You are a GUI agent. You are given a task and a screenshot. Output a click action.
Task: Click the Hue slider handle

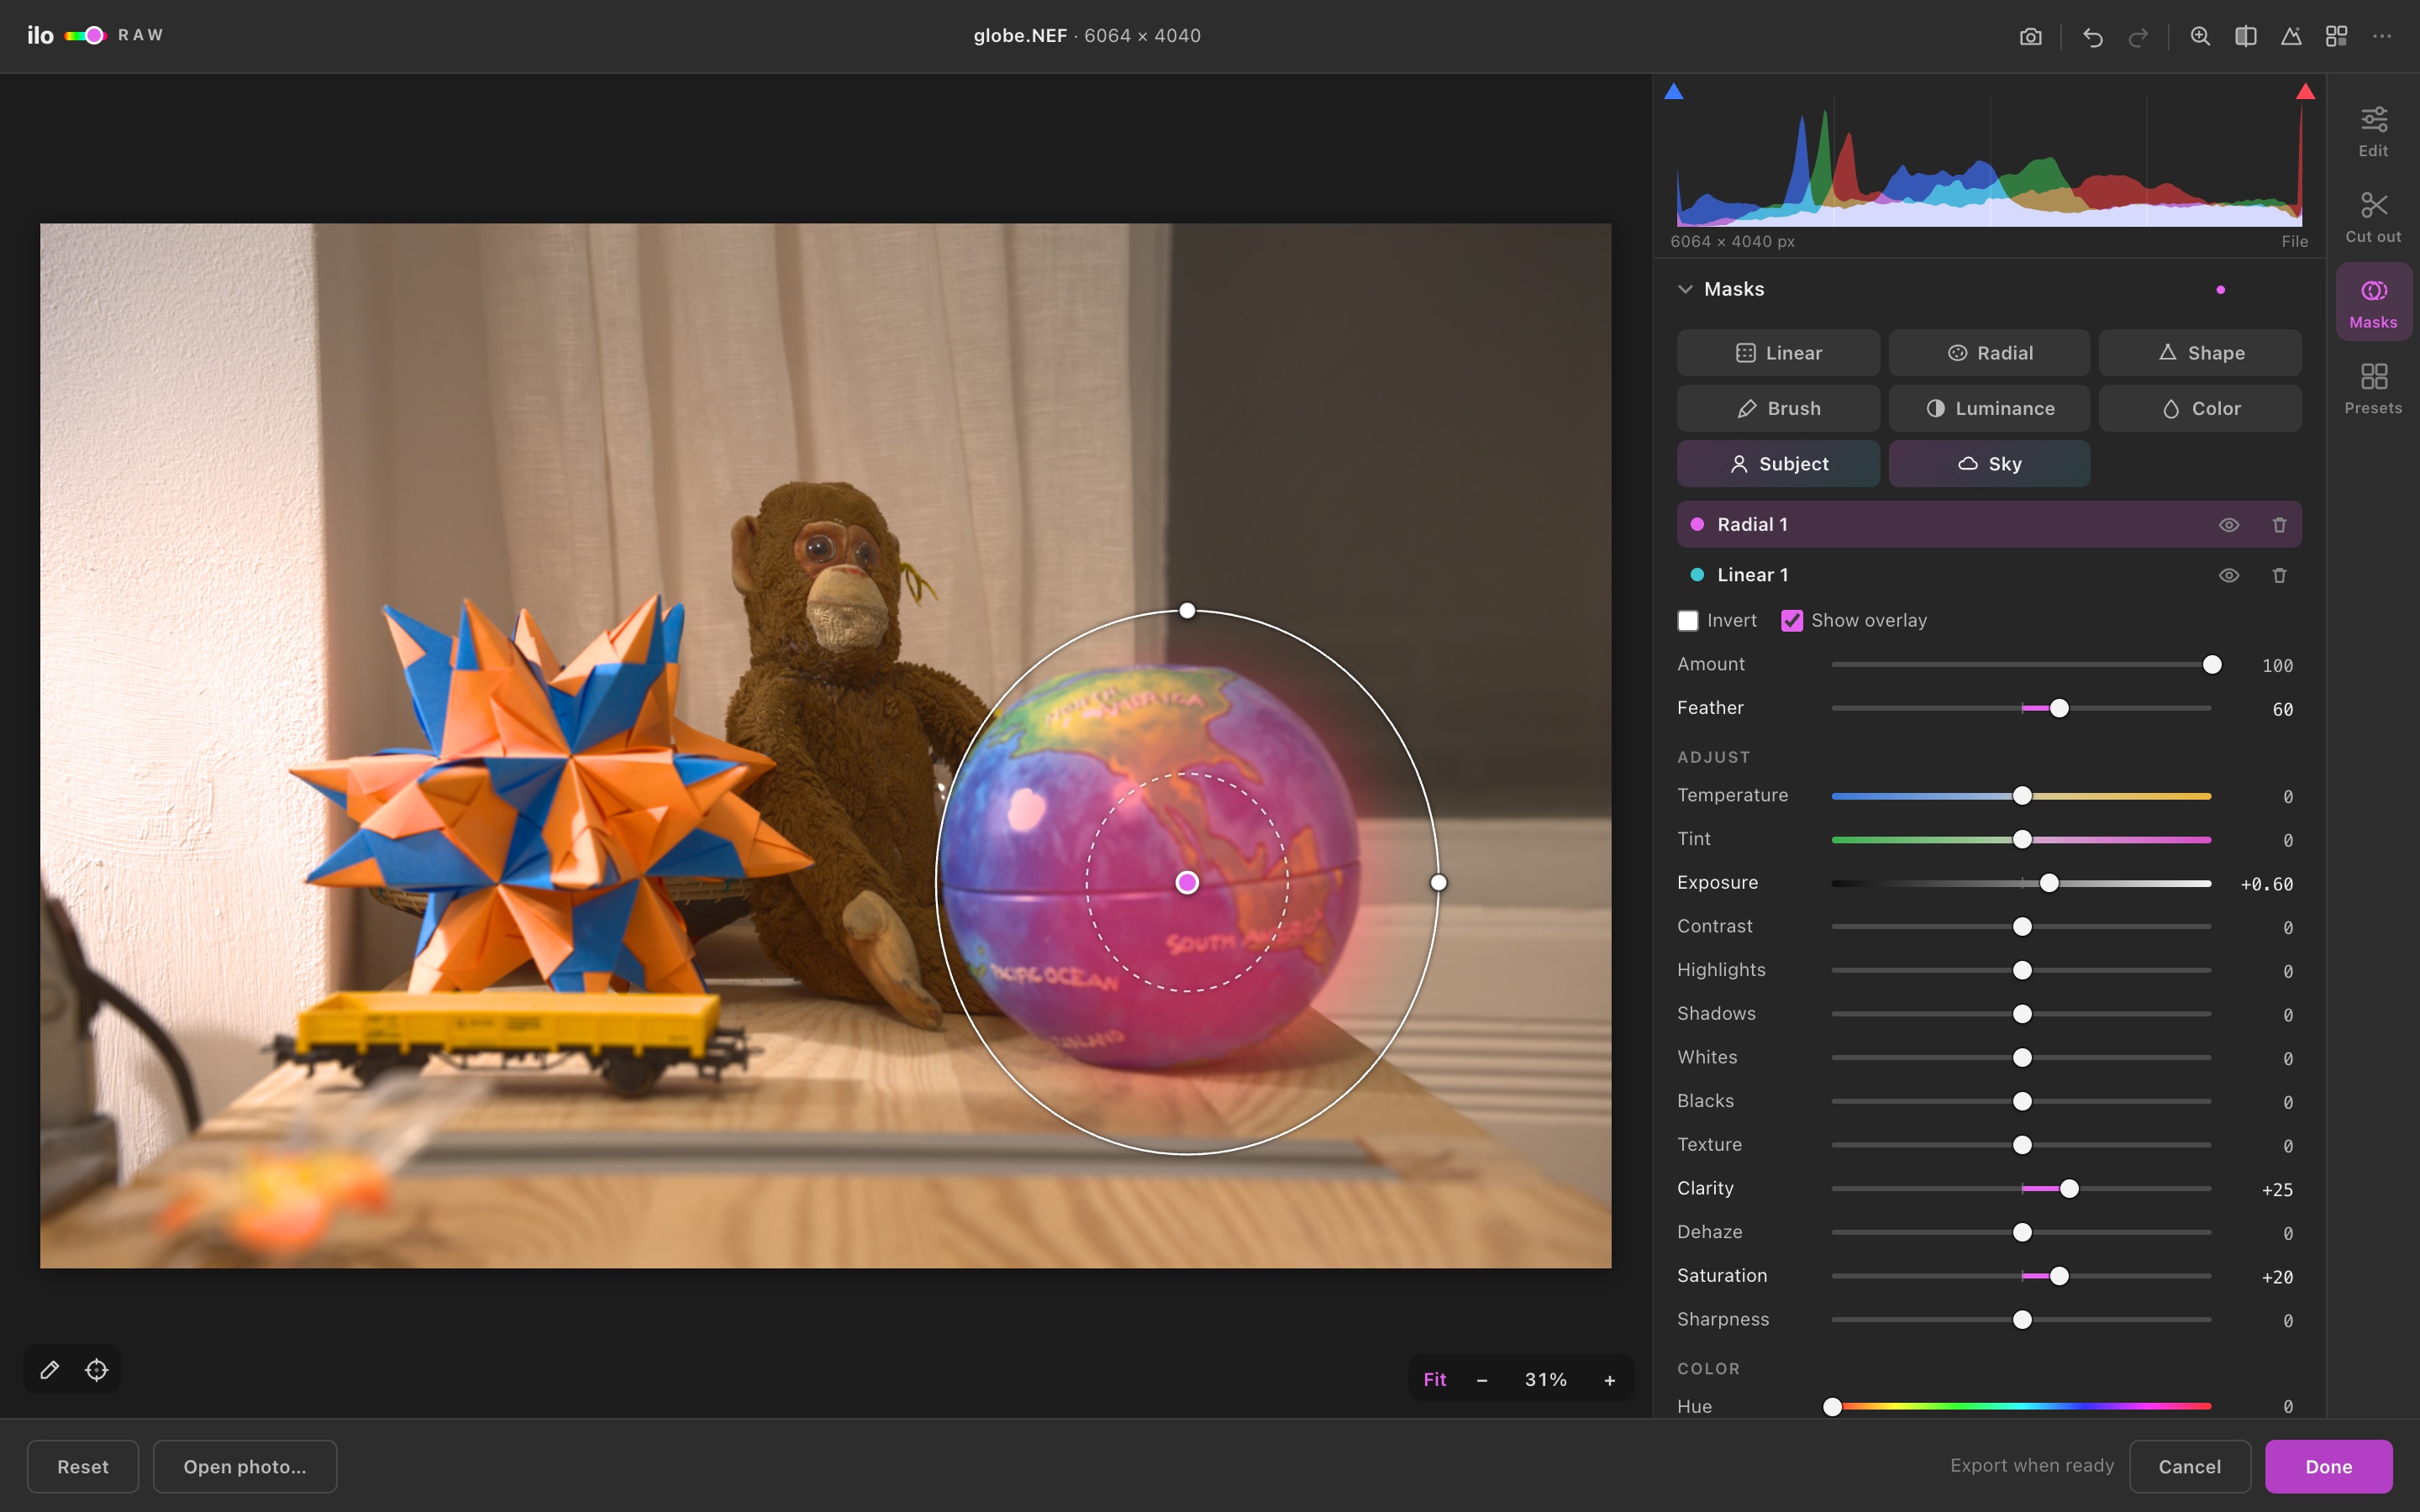pos(1832,1407)
